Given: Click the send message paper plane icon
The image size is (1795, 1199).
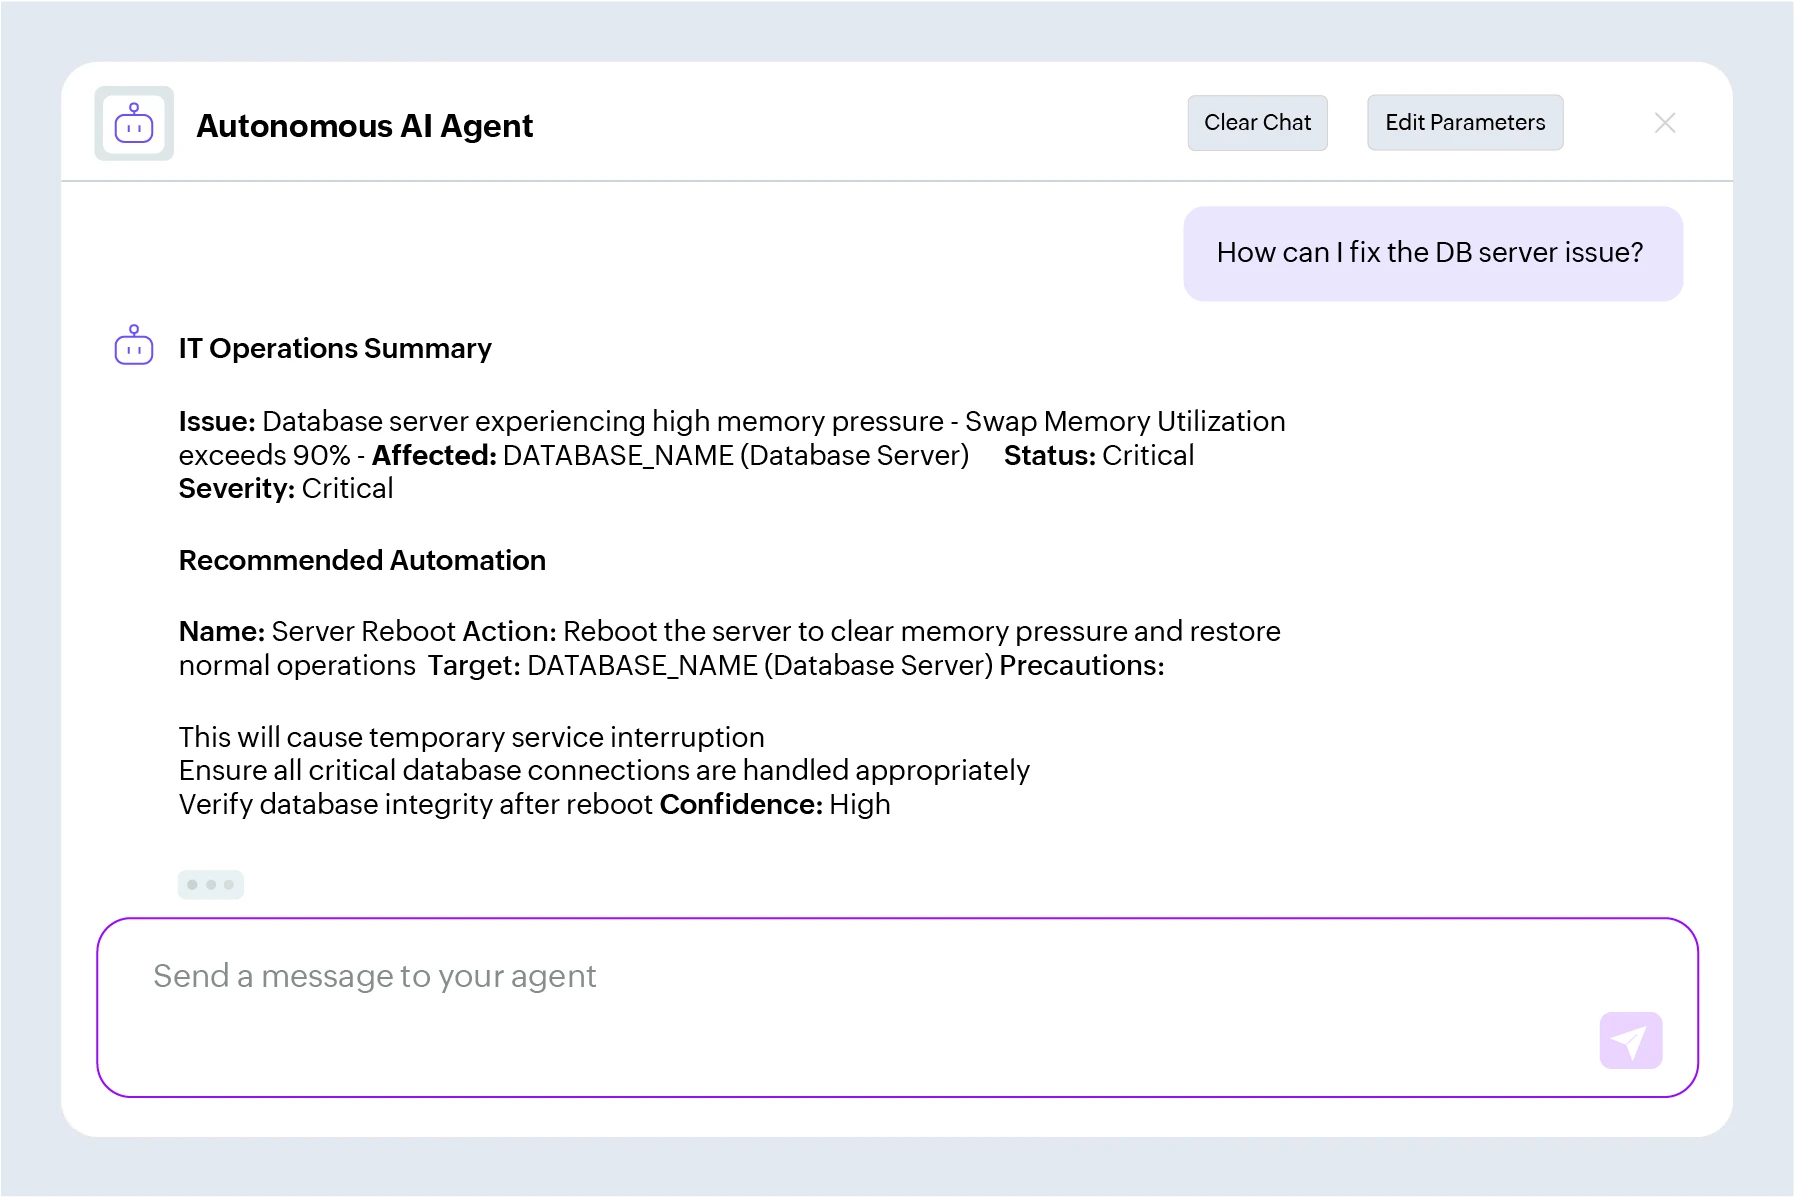Looking at the screenshot, I should pos(1630,1041).
